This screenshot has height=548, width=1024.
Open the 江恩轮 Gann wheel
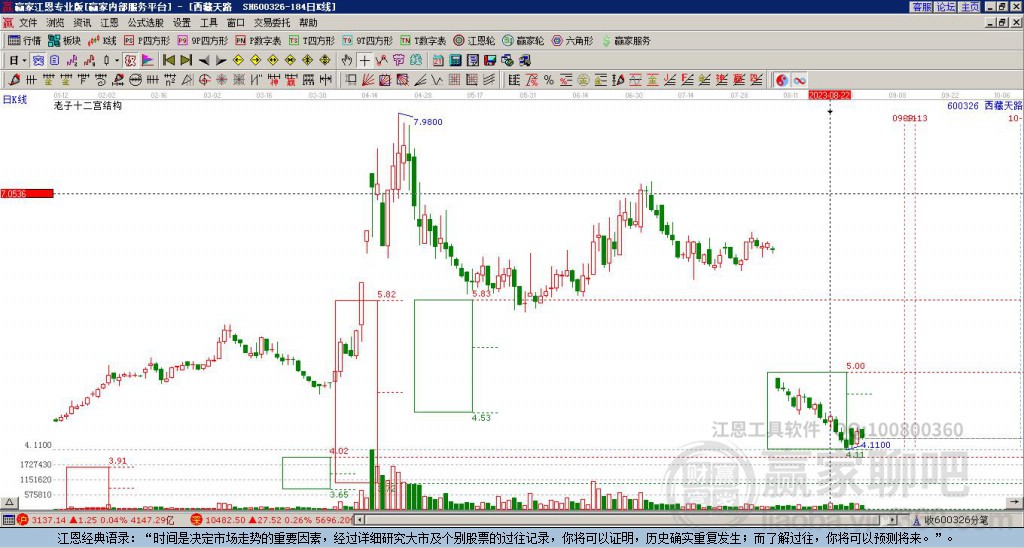[474, 40]
